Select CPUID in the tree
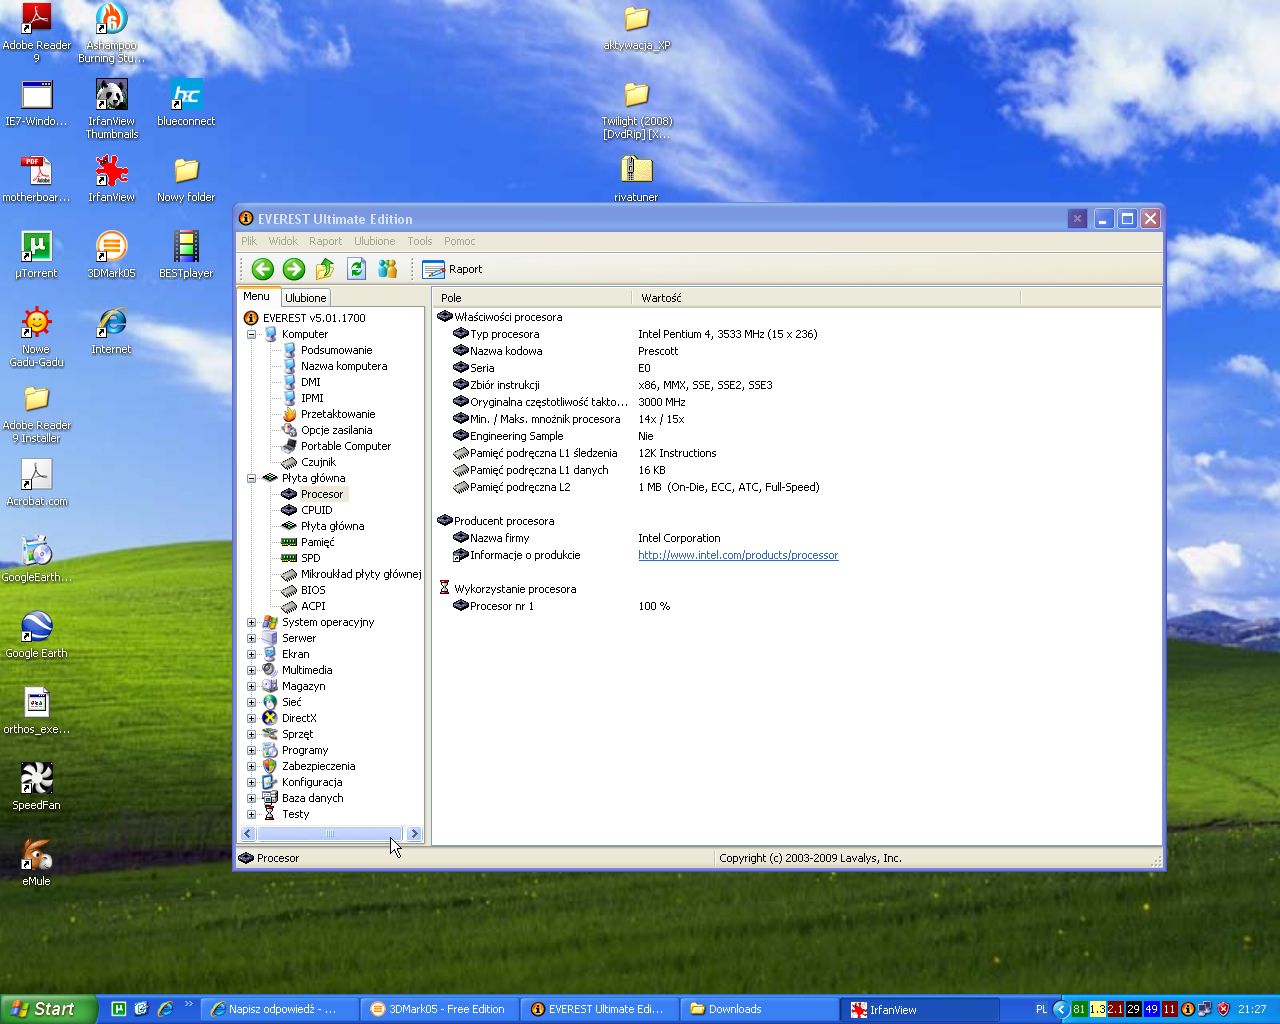1280x1024 pixels. pos(316,510)
